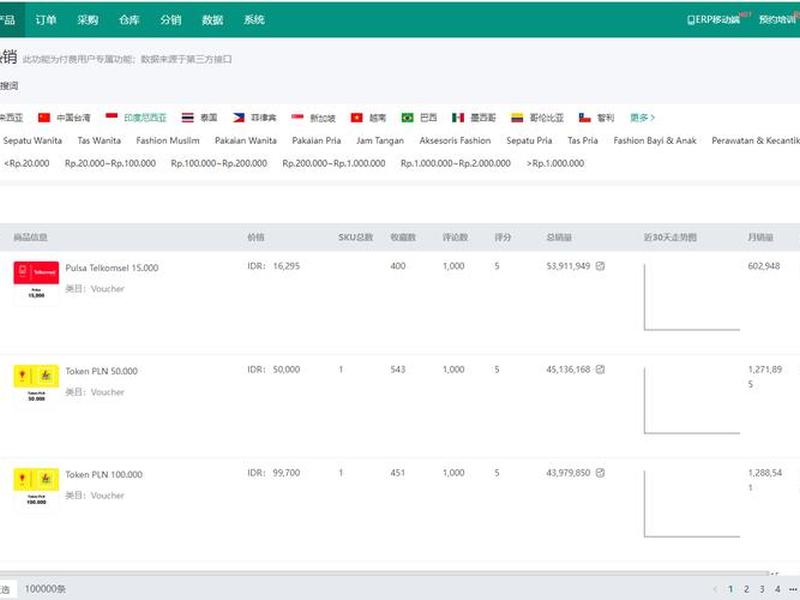Click the 评论数 column header

click(x=455, y=237)
